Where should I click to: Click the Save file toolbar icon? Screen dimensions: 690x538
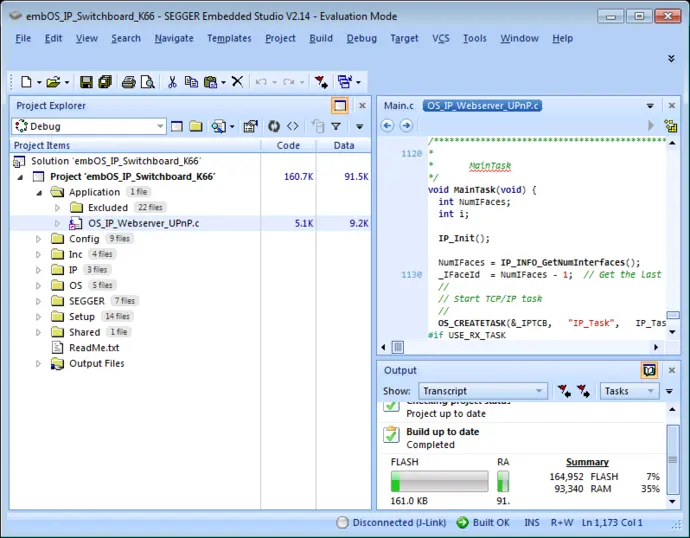(86, 82)
